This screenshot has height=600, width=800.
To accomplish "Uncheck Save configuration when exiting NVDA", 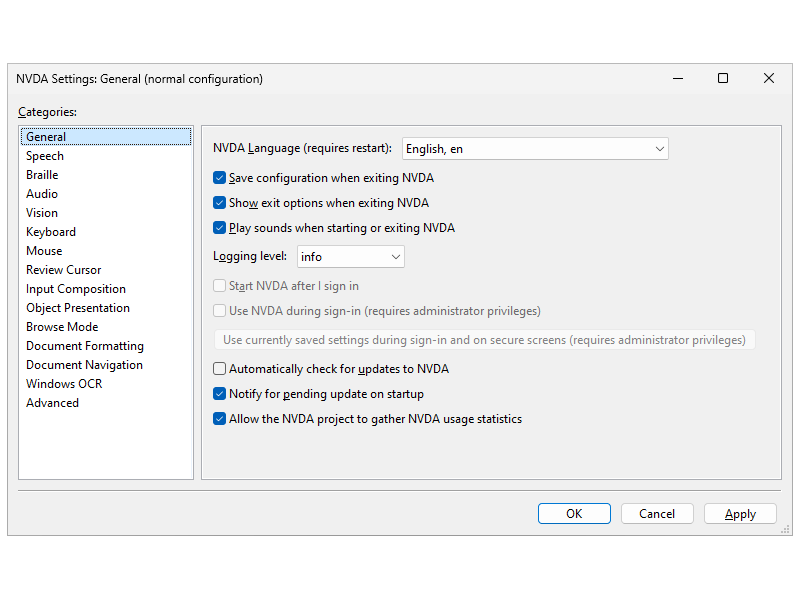I will pyautogui.click(x=220, y=178).
